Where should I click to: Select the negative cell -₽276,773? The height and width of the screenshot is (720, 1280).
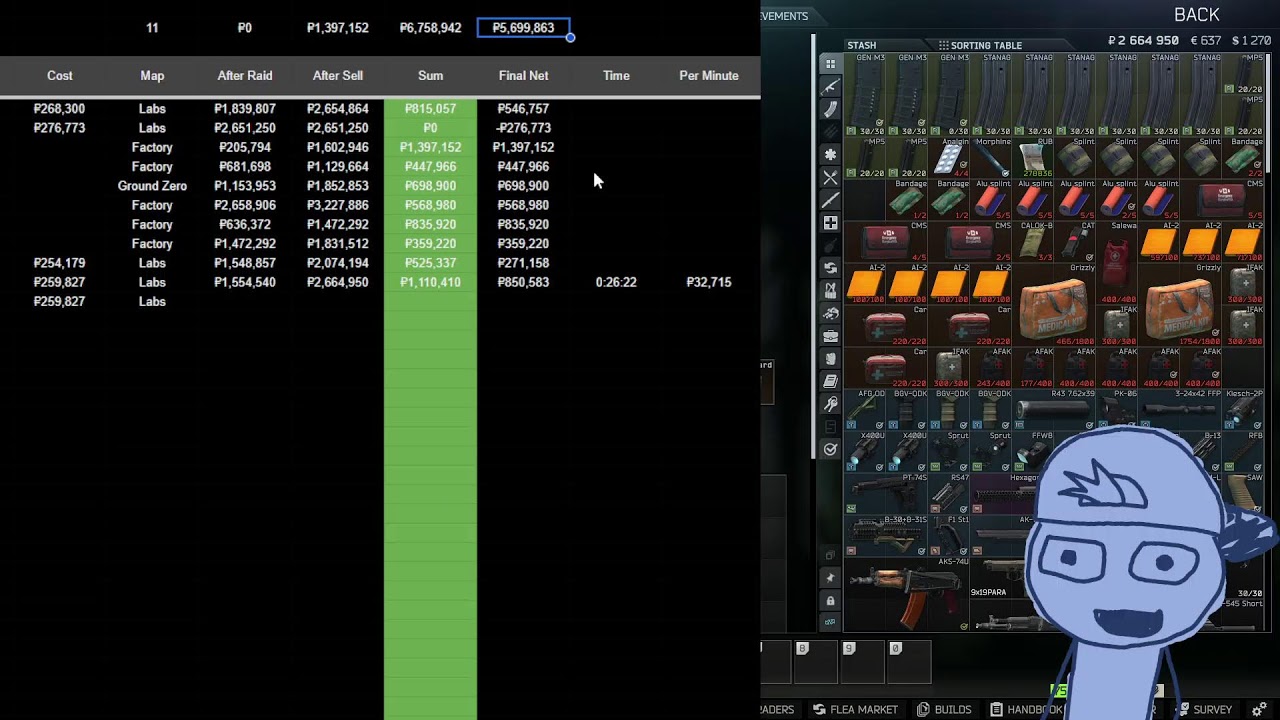click(523, 128)
